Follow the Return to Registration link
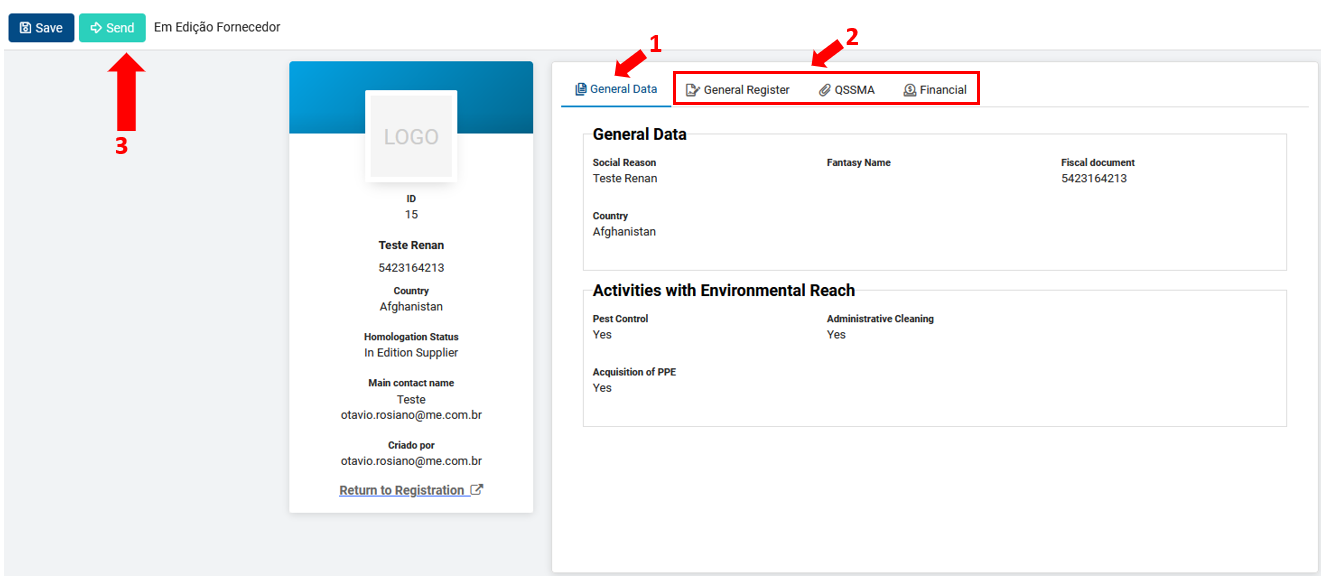The height and width of the screenshot is (576, 1321). pyautogui.click(x=402, y=490)
